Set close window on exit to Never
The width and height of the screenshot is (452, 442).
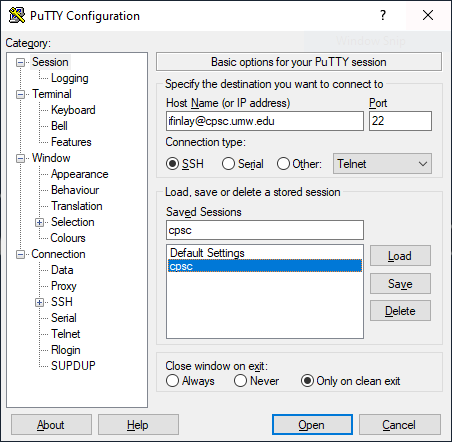240,381
